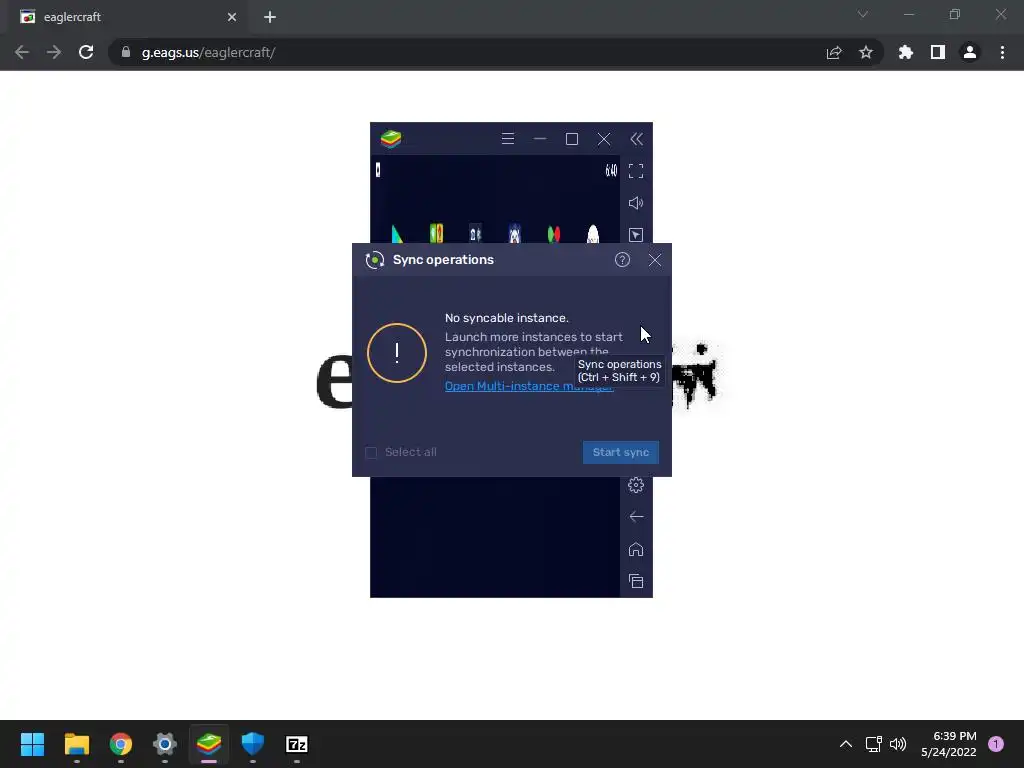Viewport: 1024px width, 768px height.
Task: Minimize the BlueStacks window
Action: (540, 139)
